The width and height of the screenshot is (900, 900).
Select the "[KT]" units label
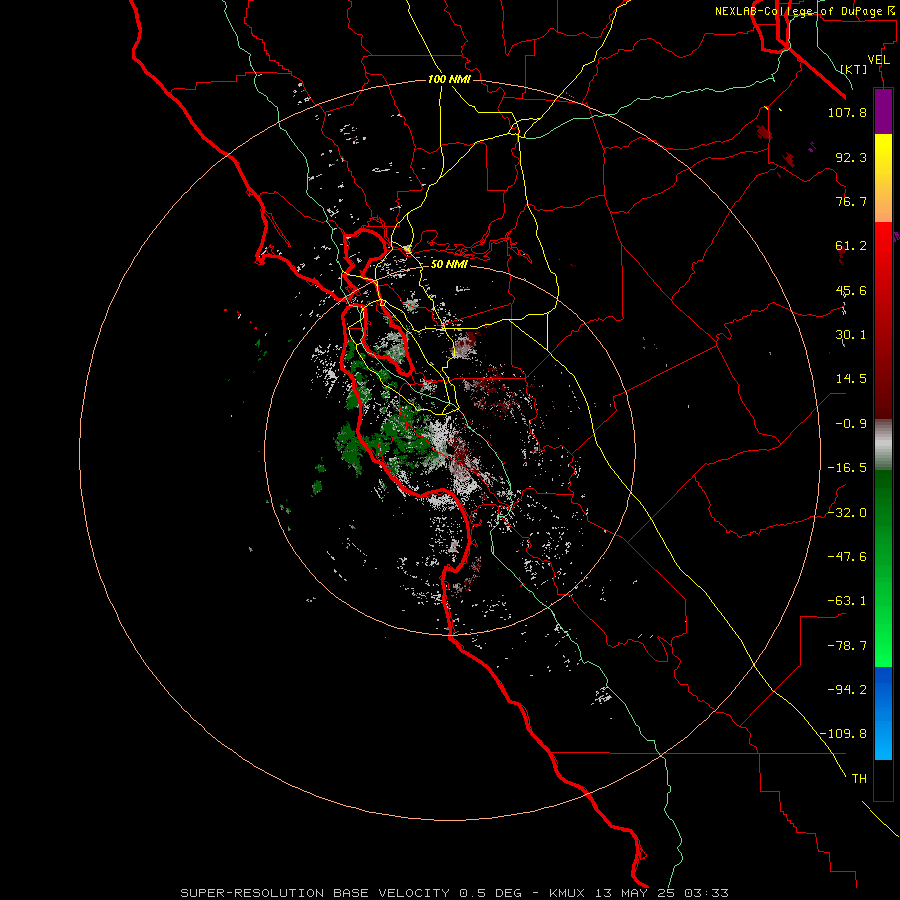tap(854, 69)
